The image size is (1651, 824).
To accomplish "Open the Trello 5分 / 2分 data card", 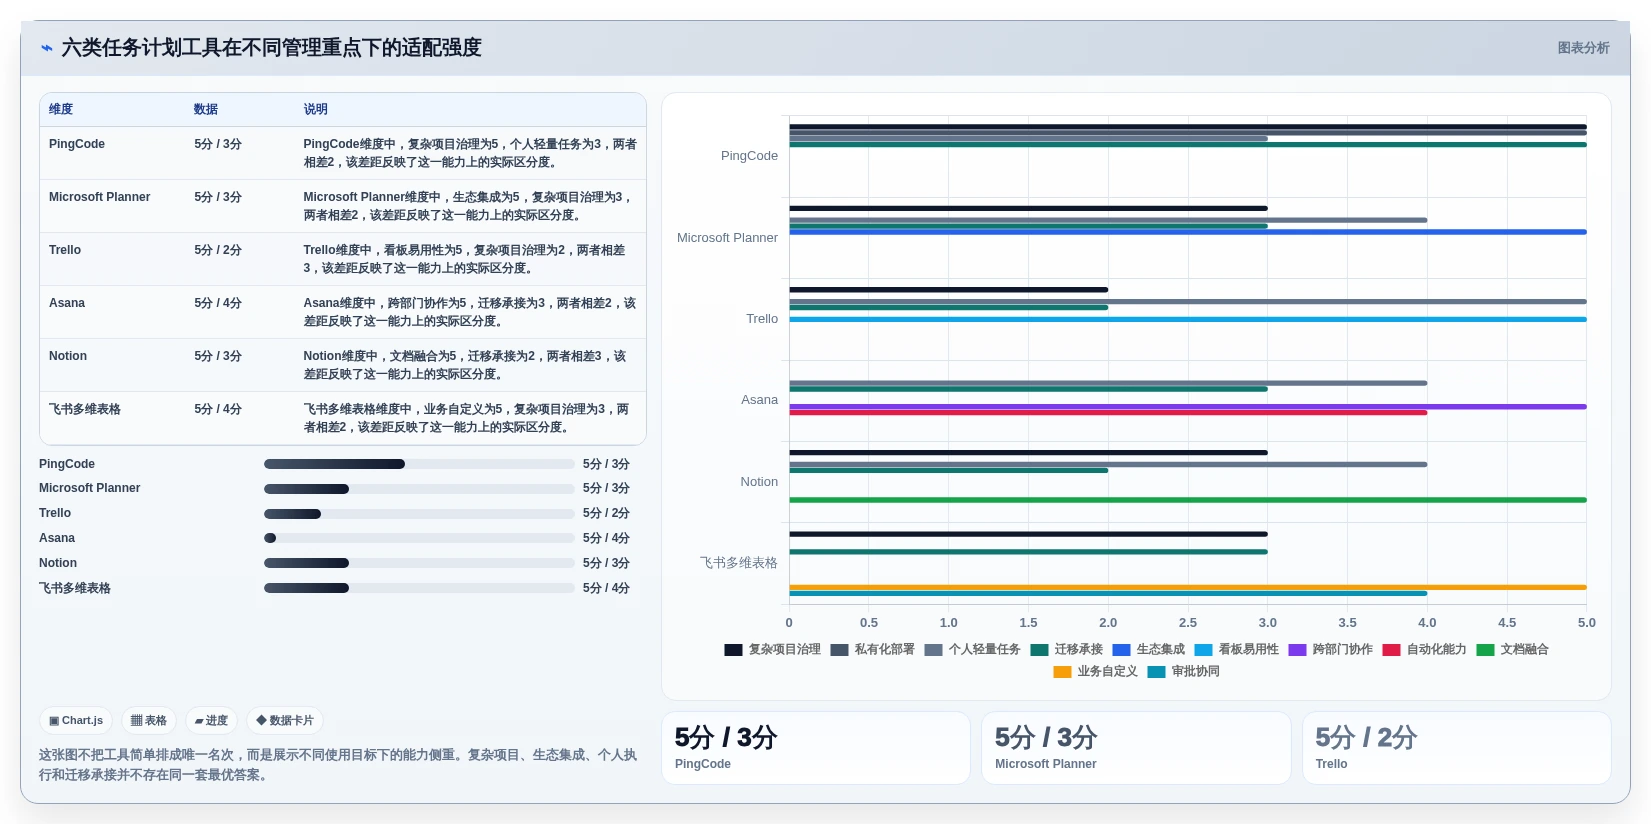I will (1457, 748).
